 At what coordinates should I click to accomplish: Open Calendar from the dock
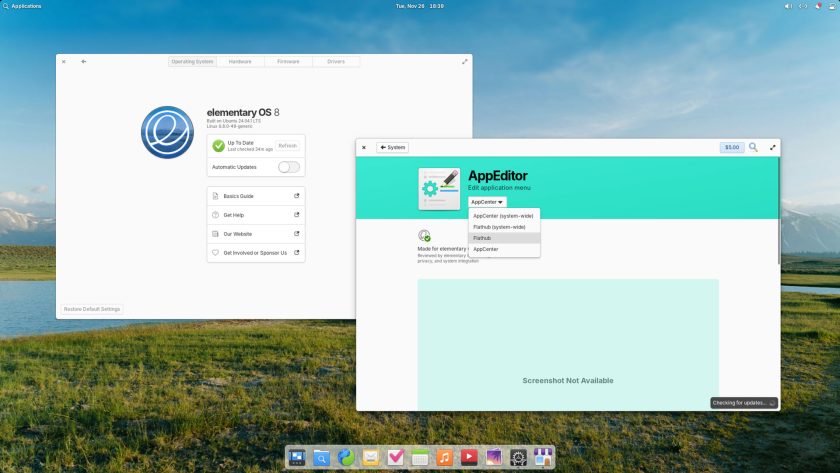pyautogui.click(x=420, y=457)
